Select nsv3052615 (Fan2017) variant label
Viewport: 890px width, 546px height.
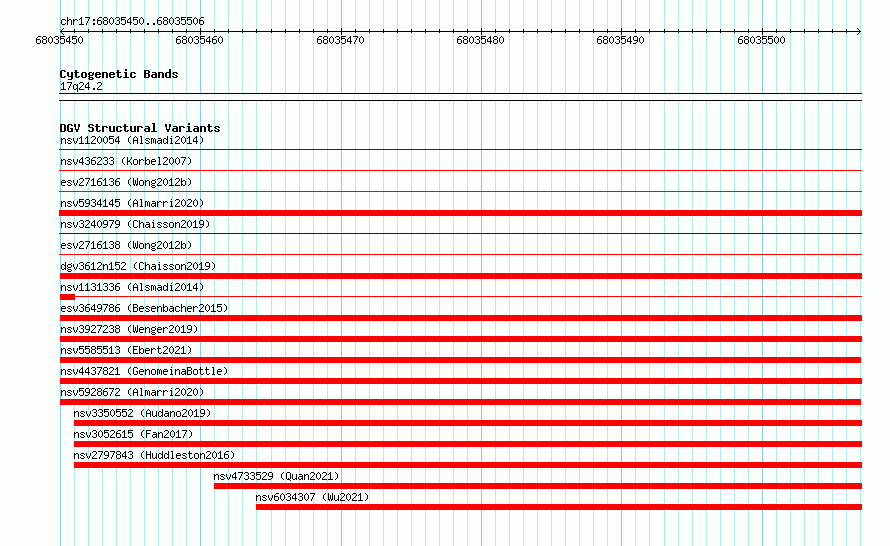click(x=133, y=434)
